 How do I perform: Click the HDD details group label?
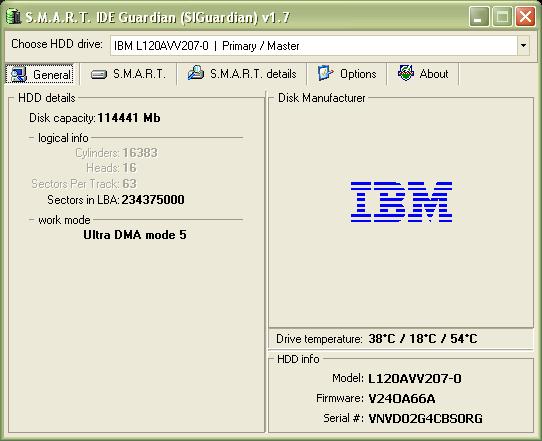tap(47, 98)
